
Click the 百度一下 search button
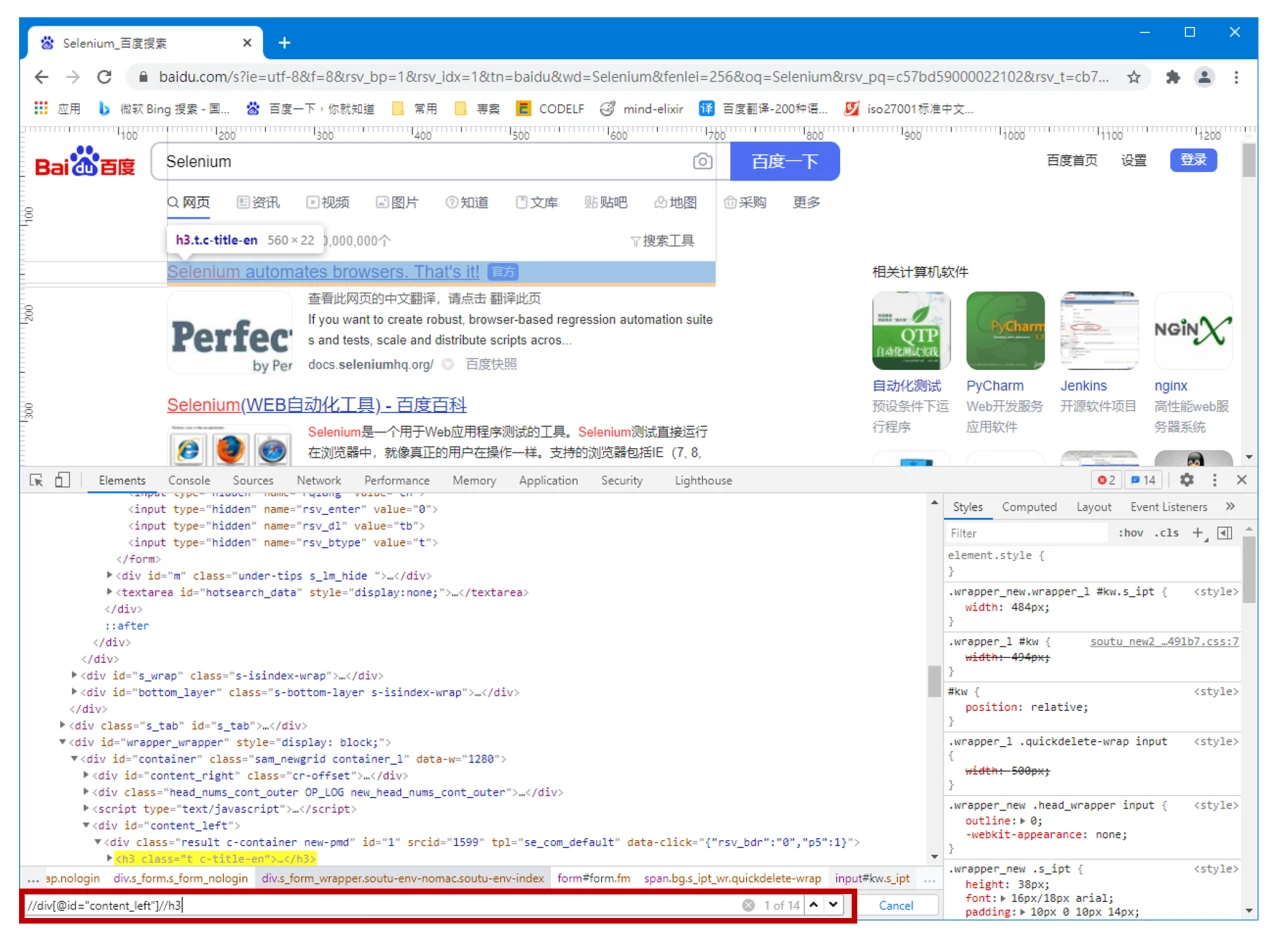pyautogui.click(x=785, y=161)
